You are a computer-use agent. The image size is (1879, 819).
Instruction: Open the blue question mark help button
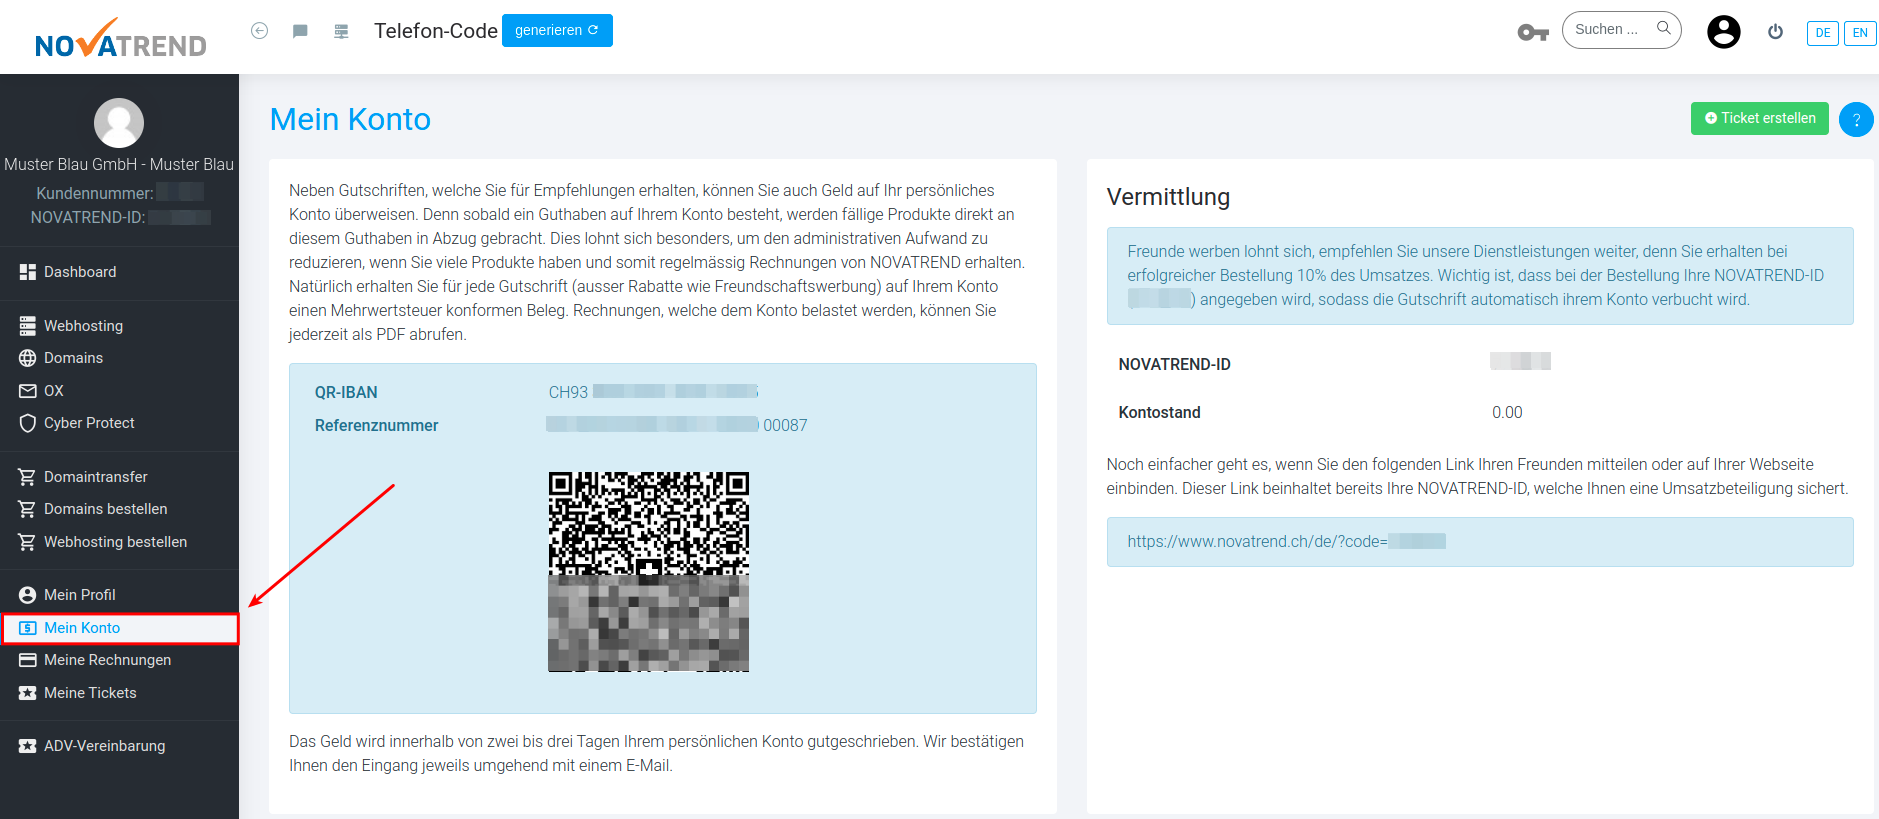(x=1856, y=120)
